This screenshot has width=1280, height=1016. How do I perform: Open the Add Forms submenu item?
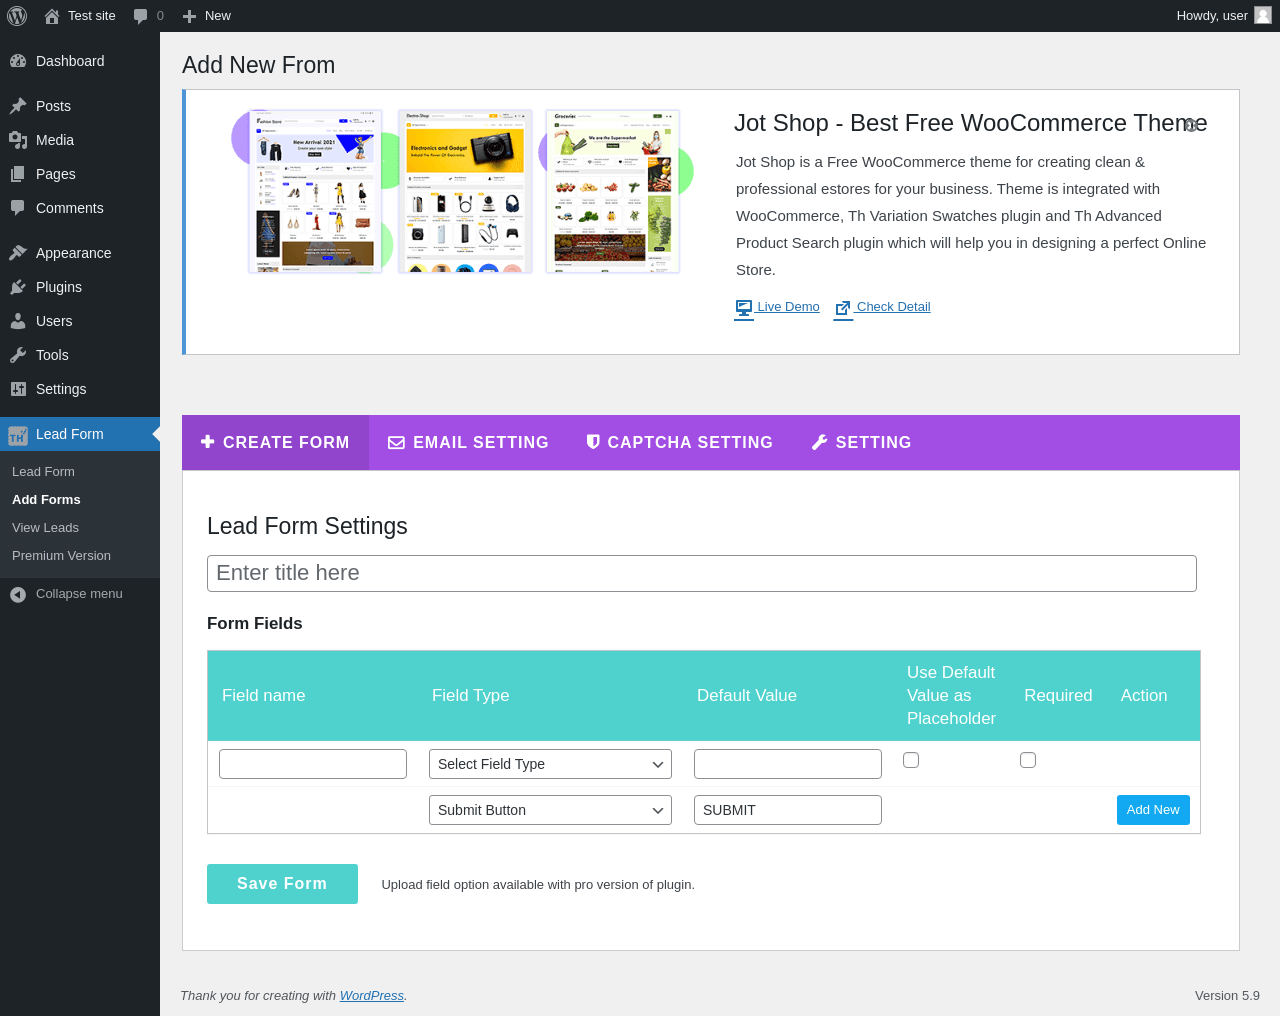point(46,500)
